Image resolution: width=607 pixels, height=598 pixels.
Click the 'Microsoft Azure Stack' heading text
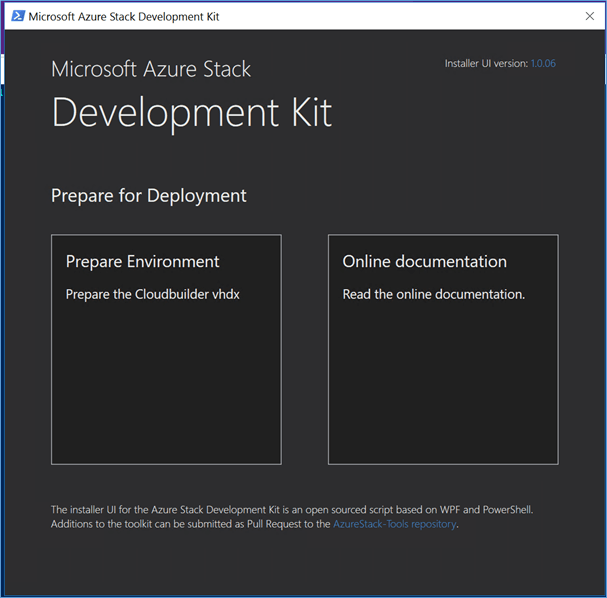(151, 70)
